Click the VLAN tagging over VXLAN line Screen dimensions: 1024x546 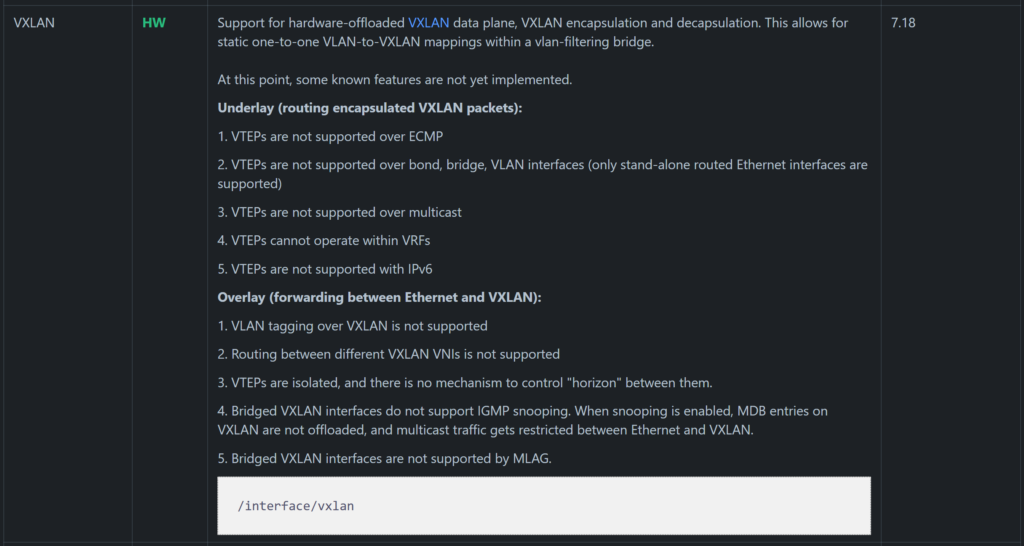coord(353,325)
